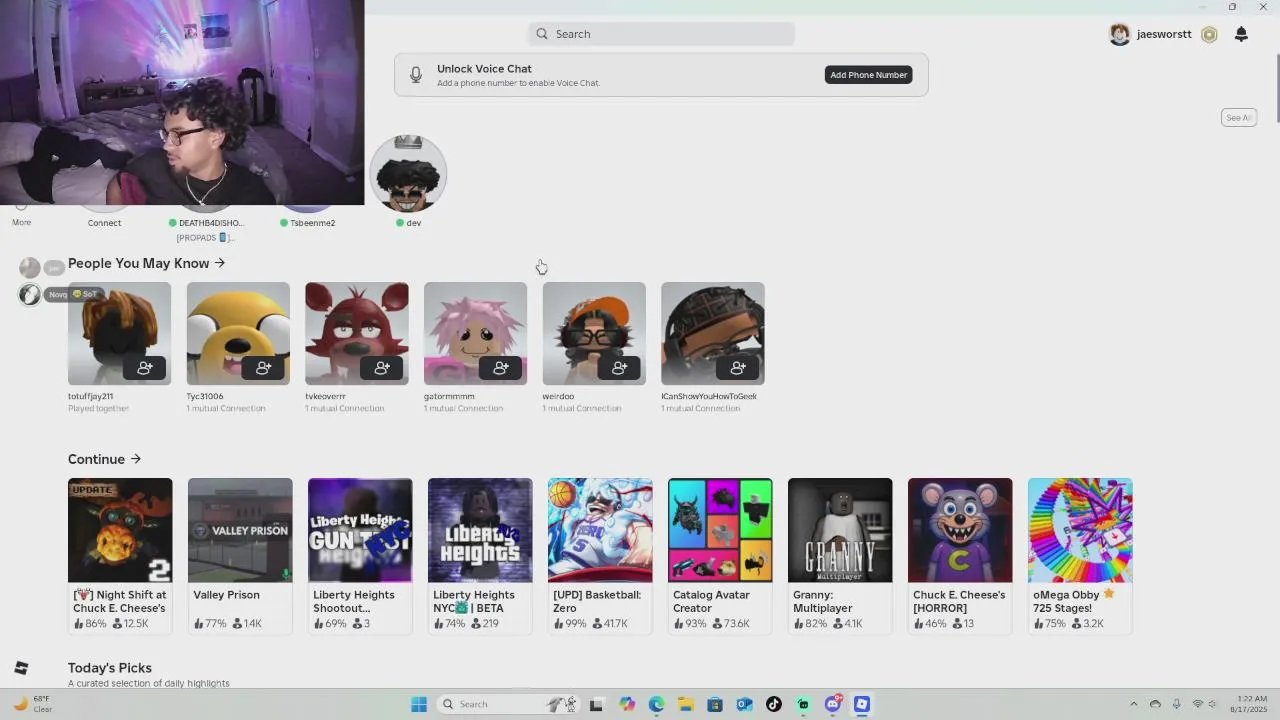Click the jaesworstt username text
Screen dimensions: 1280x720
1164,34
